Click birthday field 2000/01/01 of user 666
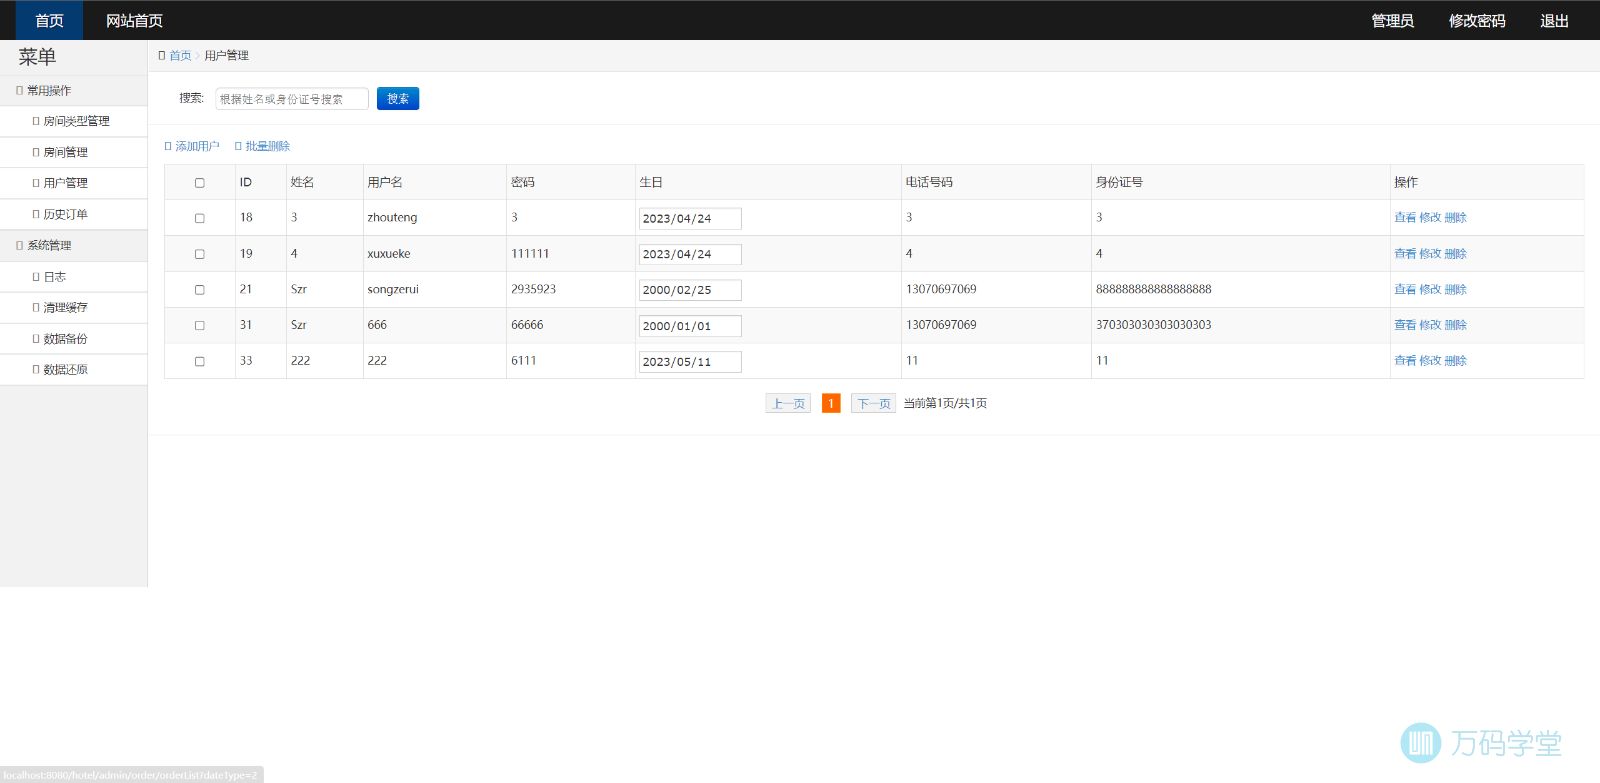 pyautogui.click(x=690, y=326)
